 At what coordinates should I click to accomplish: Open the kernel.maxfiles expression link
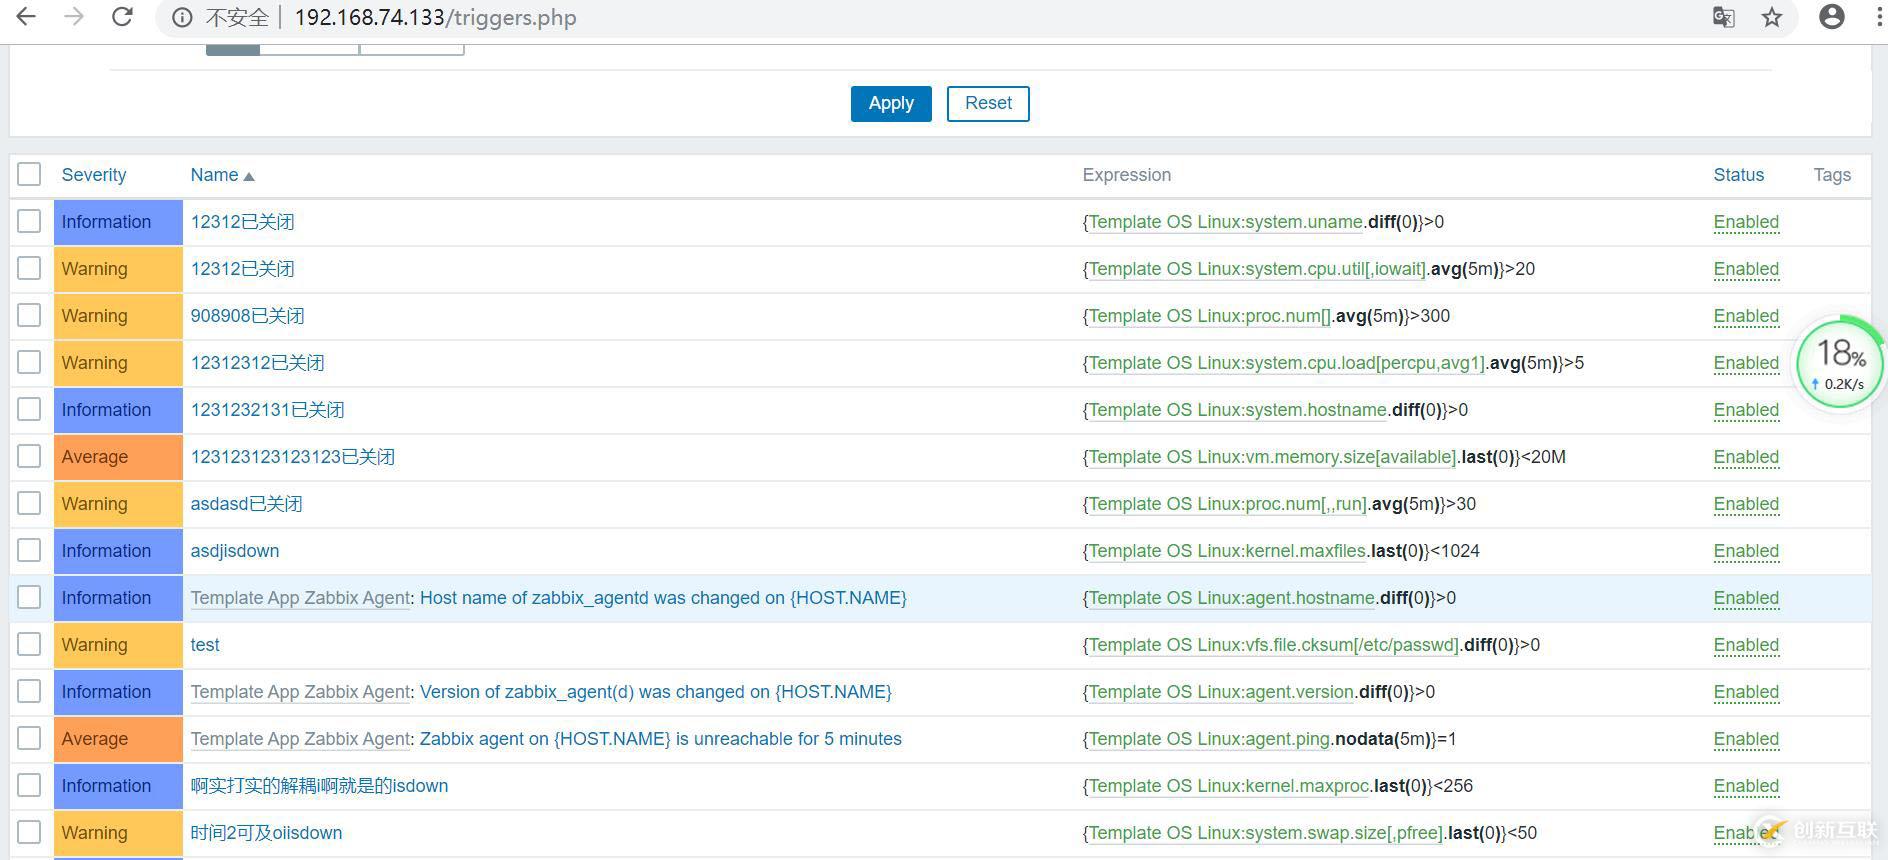click(1228, 551)
